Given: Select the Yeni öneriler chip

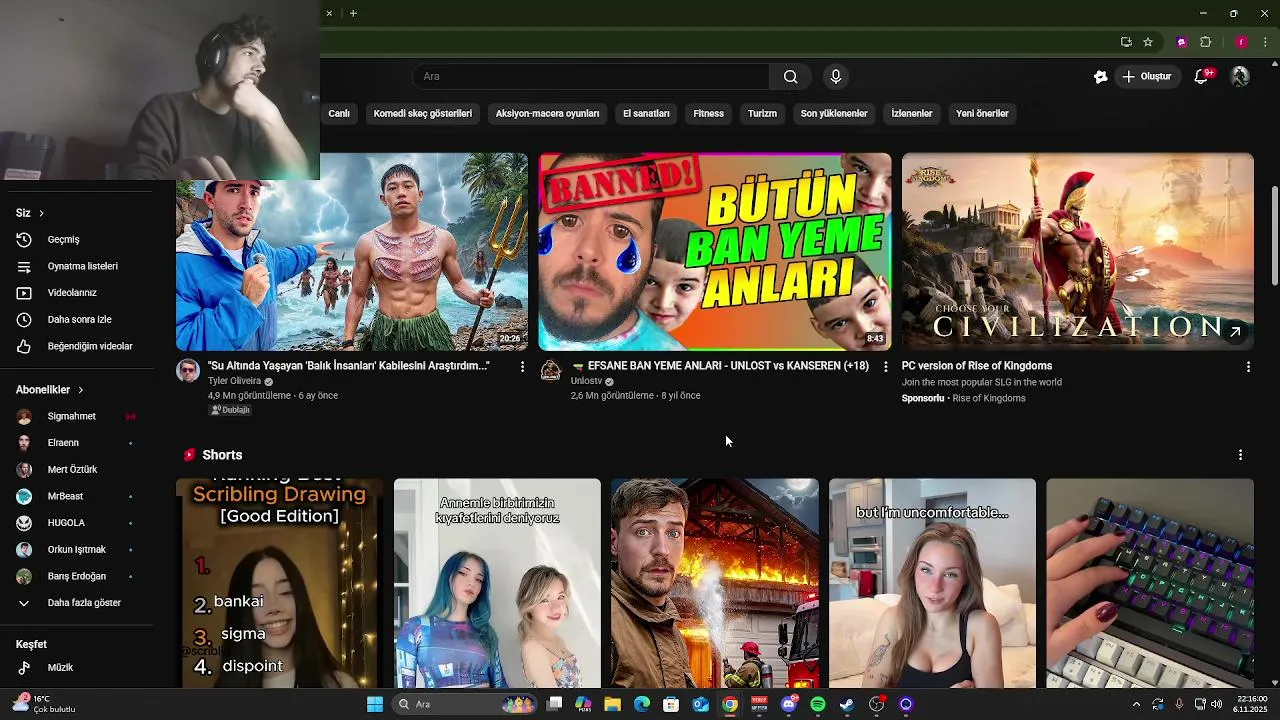Looking at the screenshot, I should click(982, 113).
